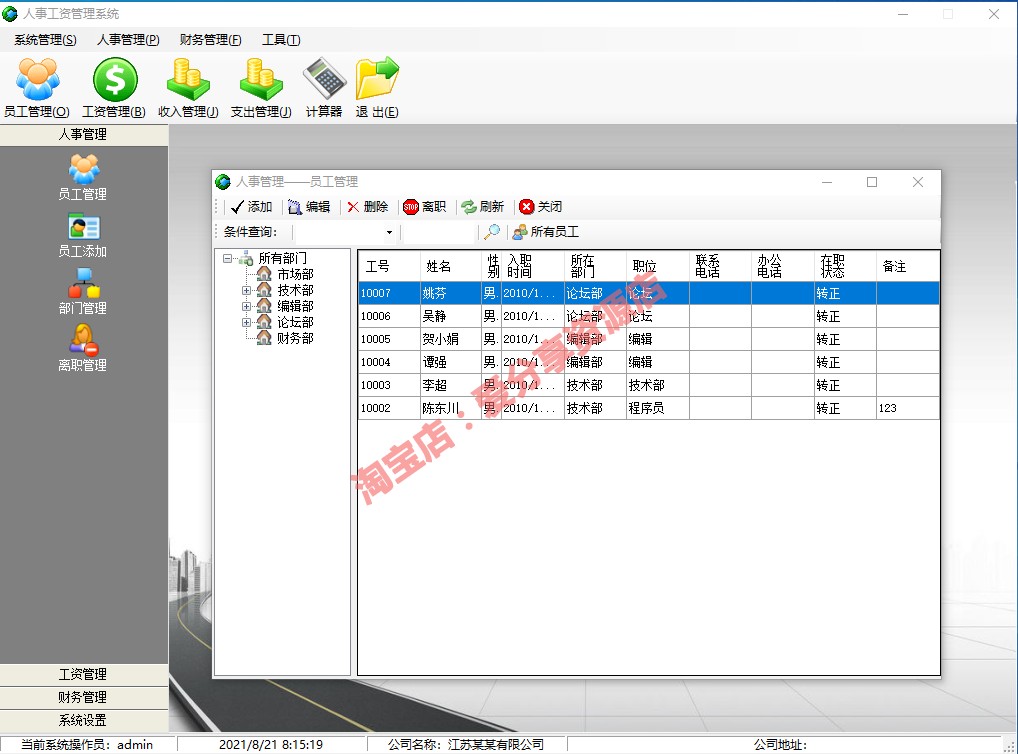1018x754 pixels.
Task: Switch to 工资管理 sidebar section
Action: pyautogui.click(x=84, y=675)
